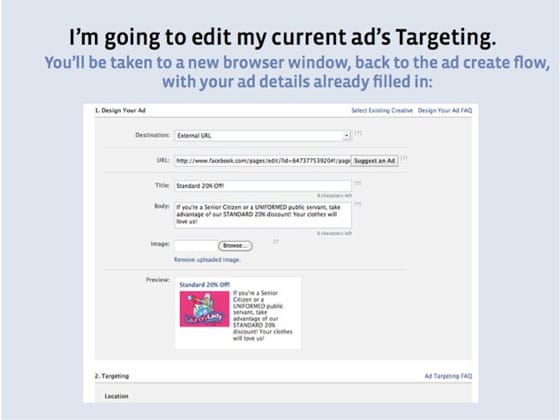The width and height of the screenshot is (560, 420).
Task: Click the help [?] icon beside the Browse button
Action: [x=276, y=242]
